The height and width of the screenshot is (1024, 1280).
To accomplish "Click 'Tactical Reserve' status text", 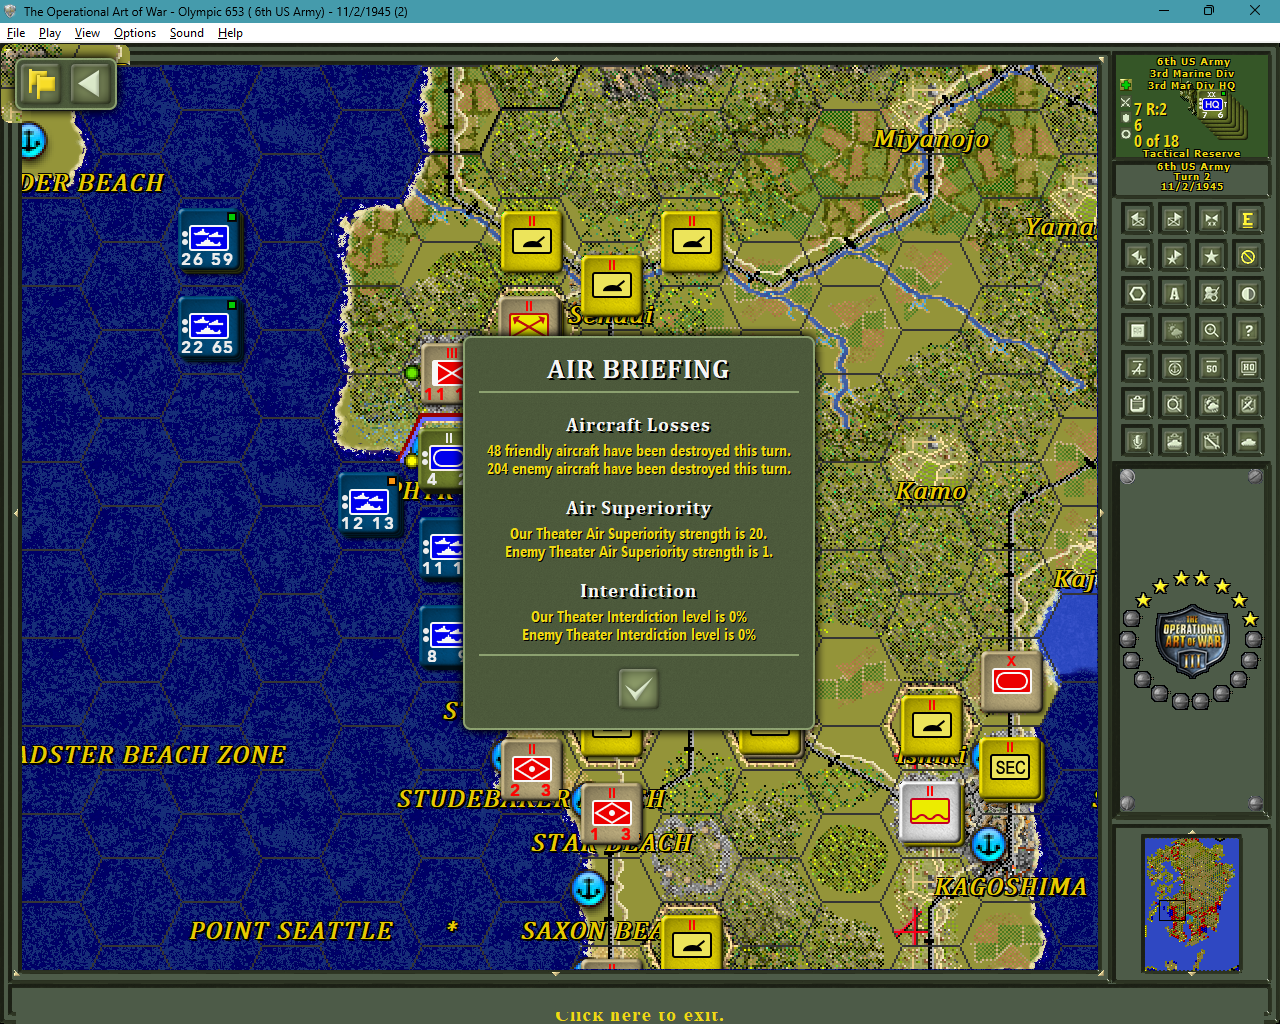I will click(1191, 154).
